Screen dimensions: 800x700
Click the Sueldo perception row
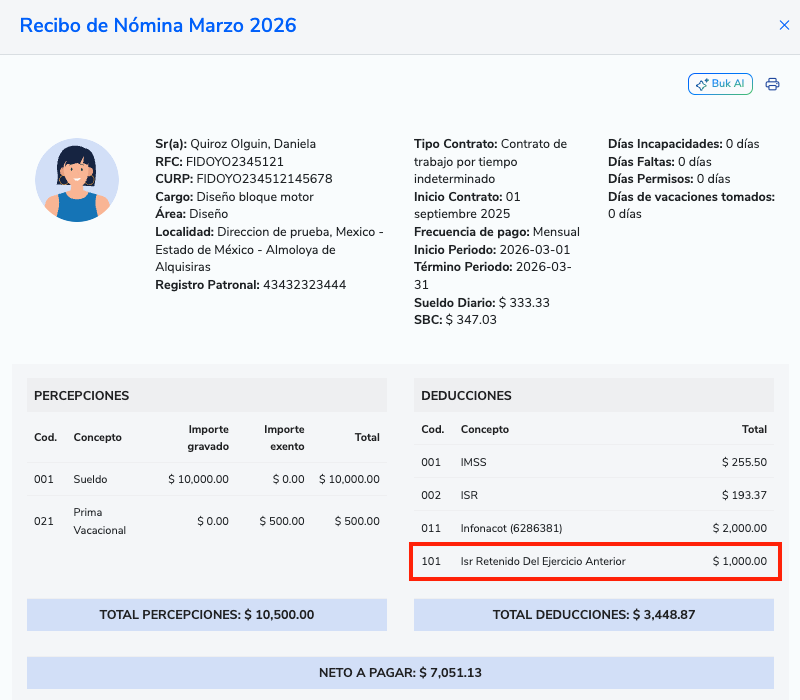(x=206, y=479)
